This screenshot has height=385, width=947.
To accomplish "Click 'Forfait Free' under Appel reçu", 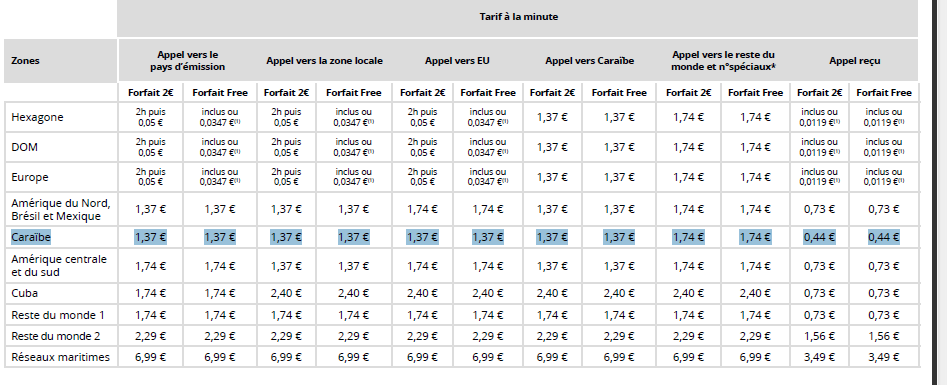I will click(884, 92).
